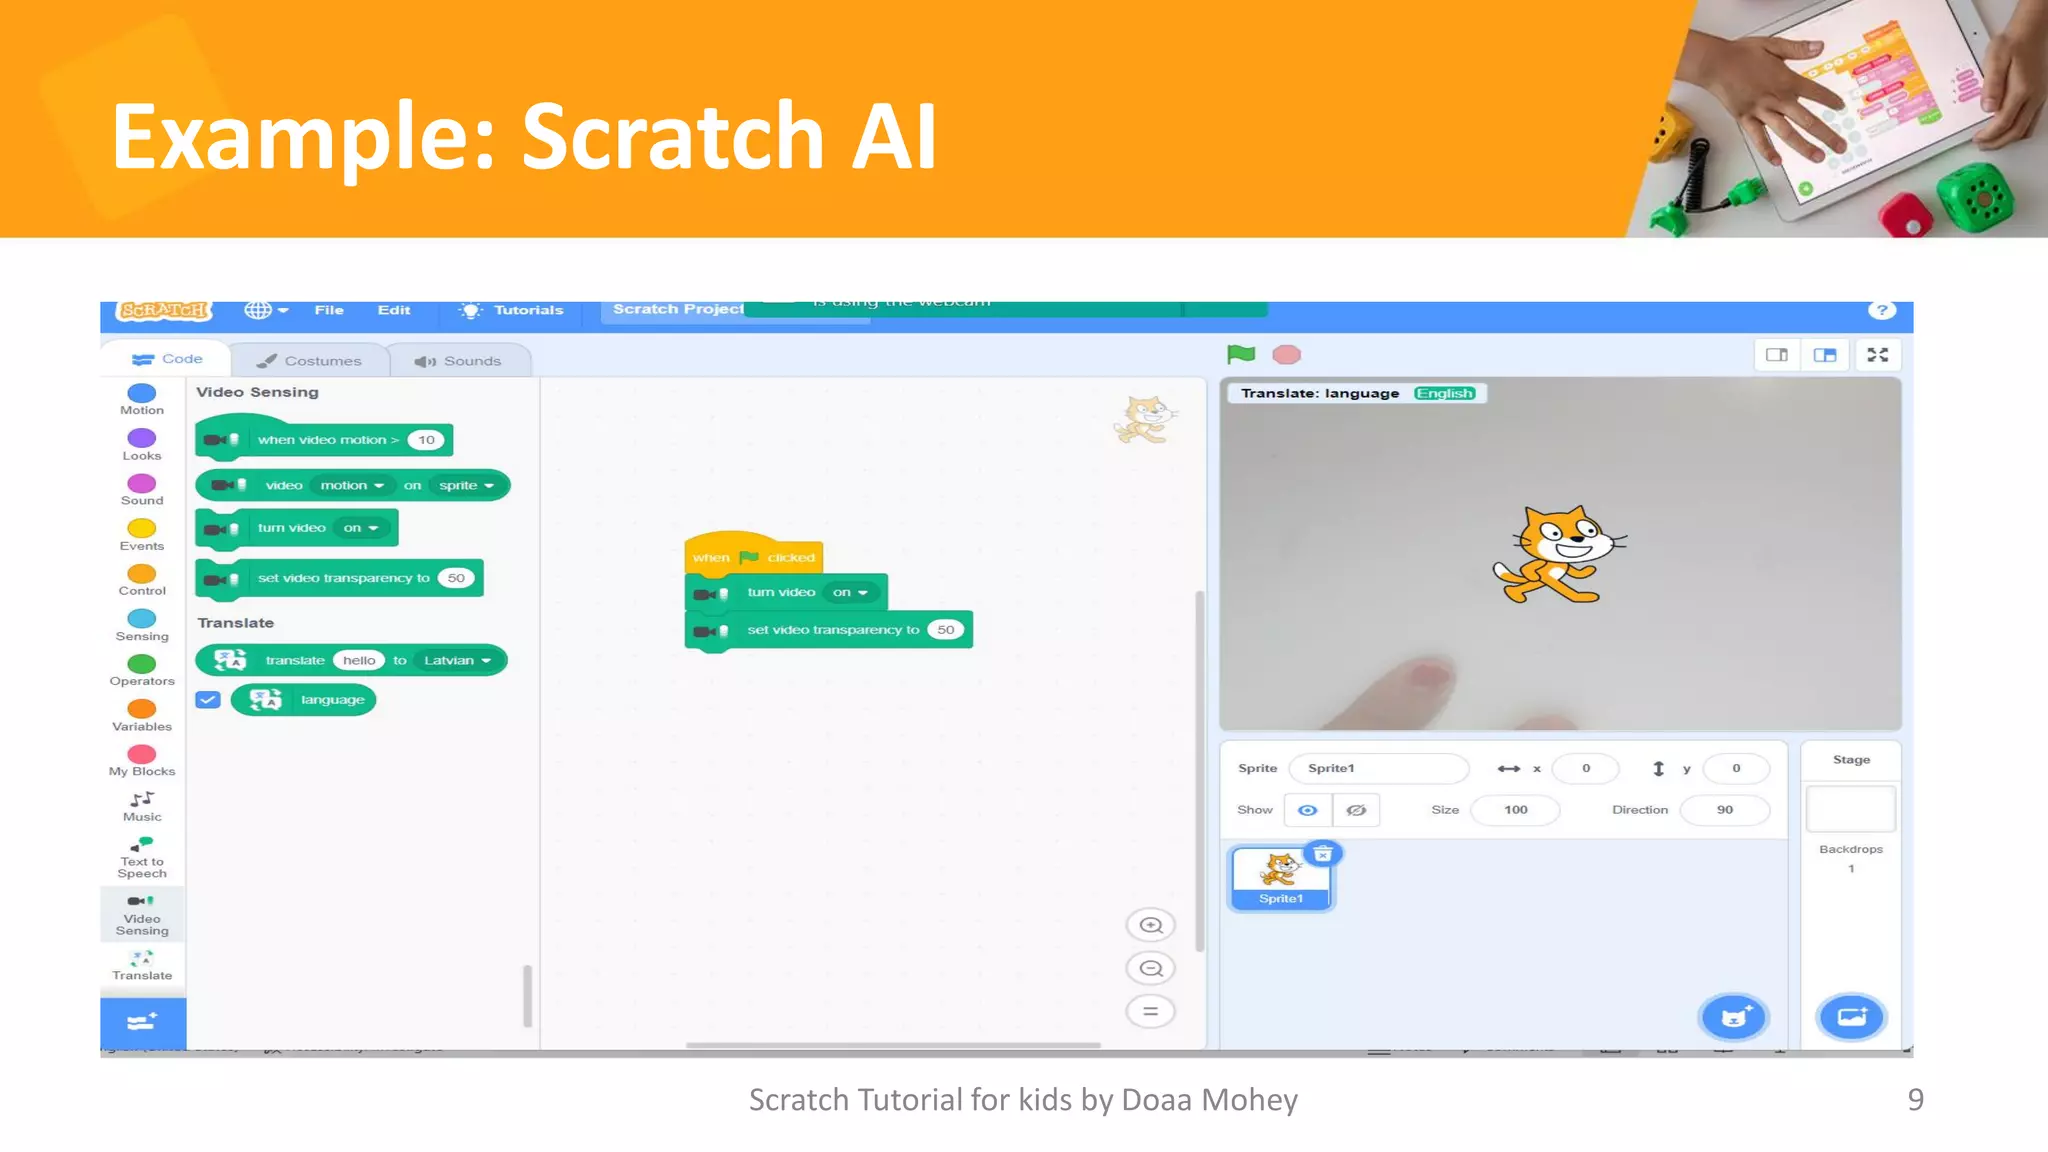Switch to the Code tab
The height and width of the screenshot is (1152, 2048).
click(x=166, y=359)
